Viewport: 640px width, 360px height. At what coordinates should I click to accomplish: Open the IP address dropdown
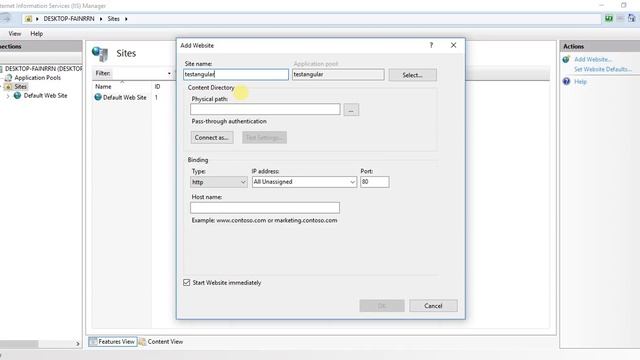[x=304, y=182]
